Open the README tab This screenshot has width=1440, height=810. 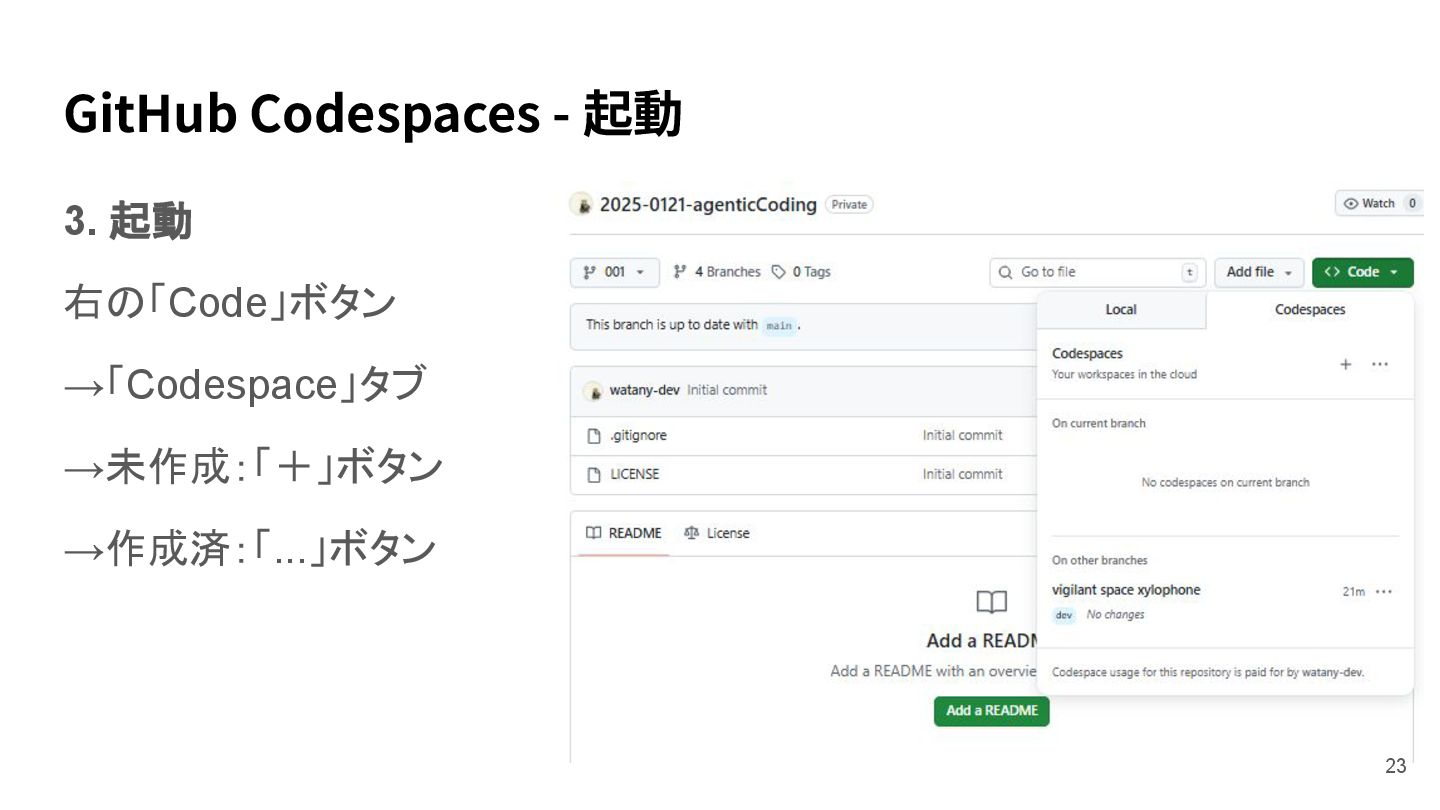tap(624, 533)
